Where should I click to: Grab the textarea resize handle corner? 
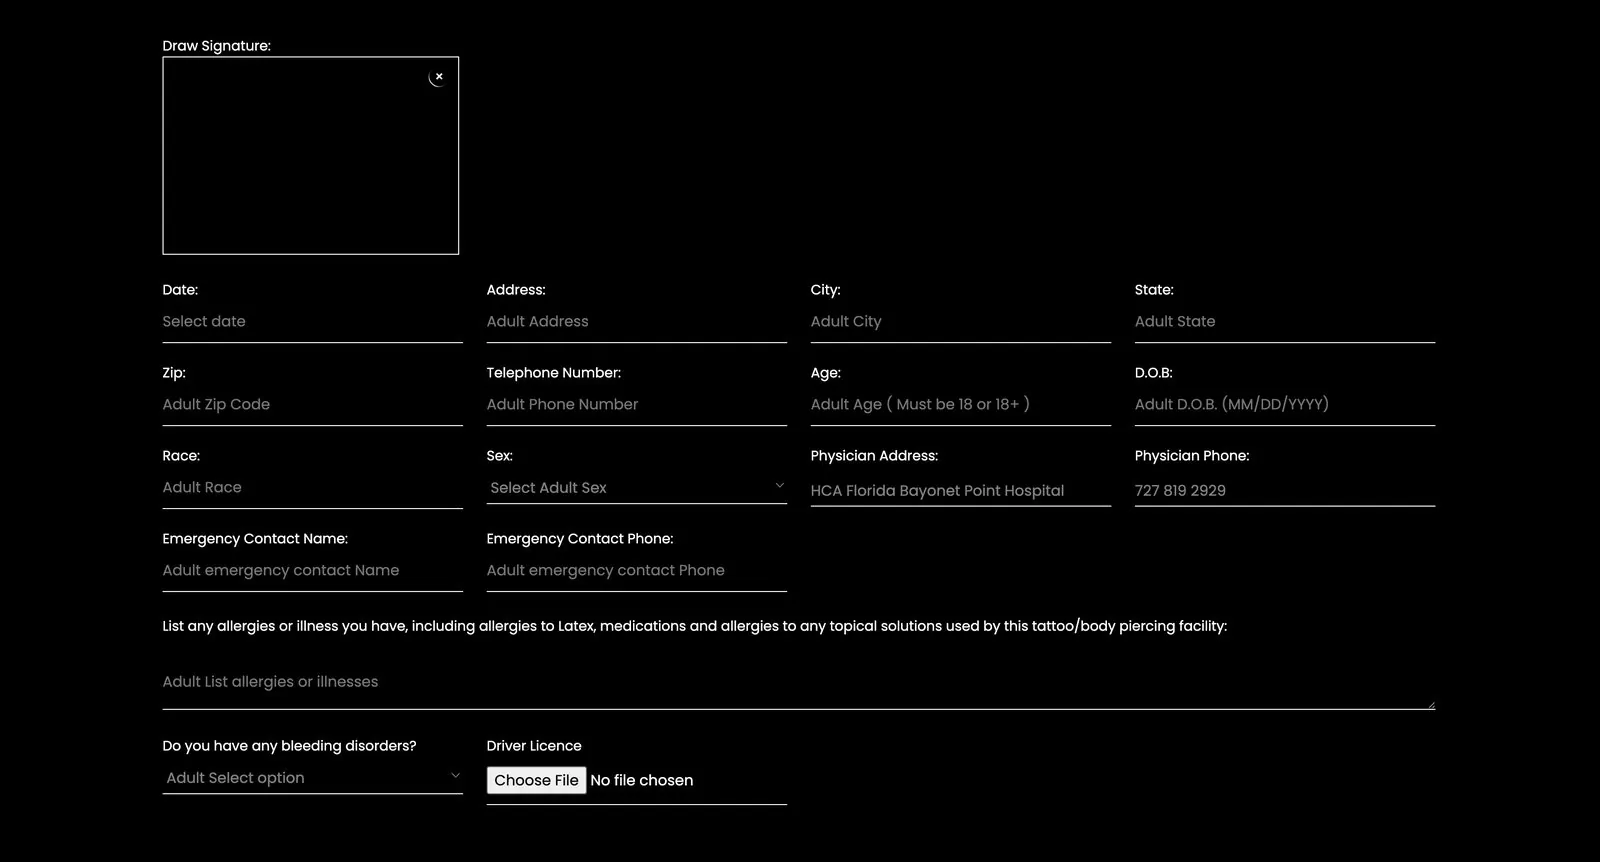(x=1431, y=705)
